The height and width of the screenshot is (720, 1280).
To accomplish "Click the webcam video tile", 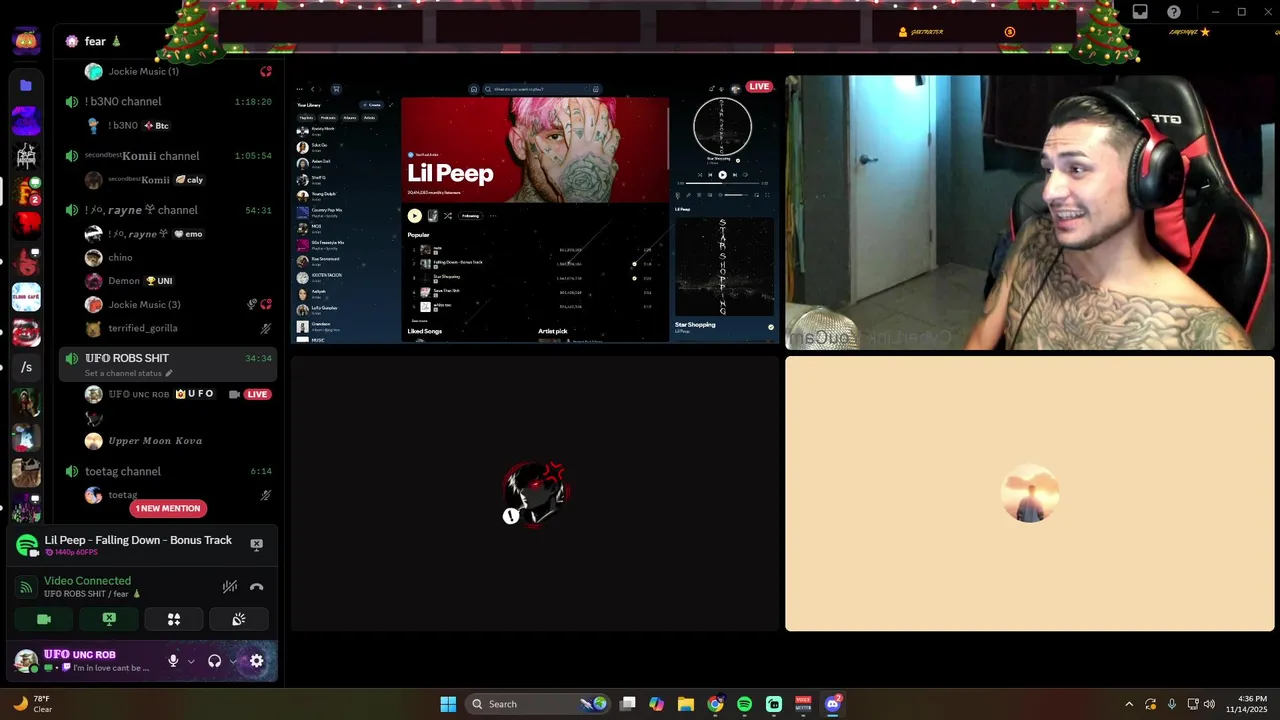I will click(1030, 213).
